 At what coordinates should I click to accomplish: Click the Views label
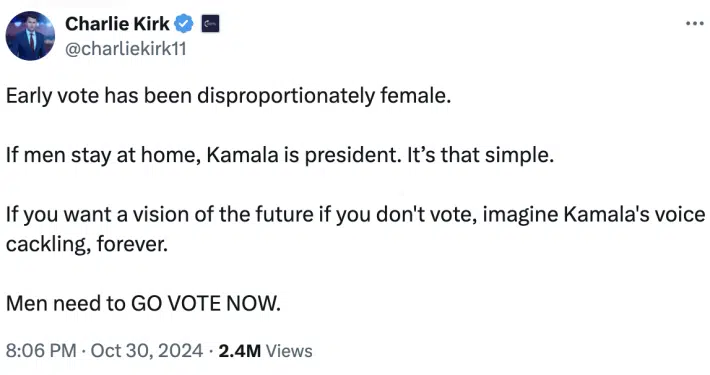click(289, 351)
